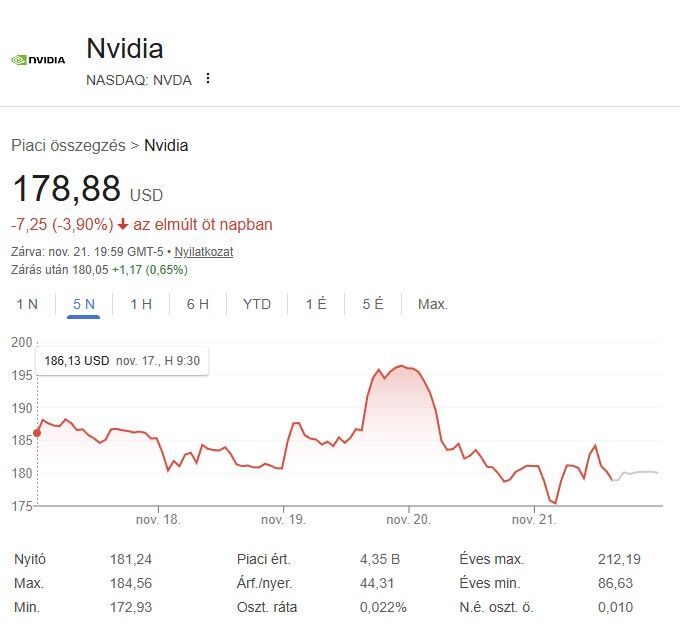Screen dimensions: 680x637
Task: Open the three-dot more options menu
Action: pos(208,78)
